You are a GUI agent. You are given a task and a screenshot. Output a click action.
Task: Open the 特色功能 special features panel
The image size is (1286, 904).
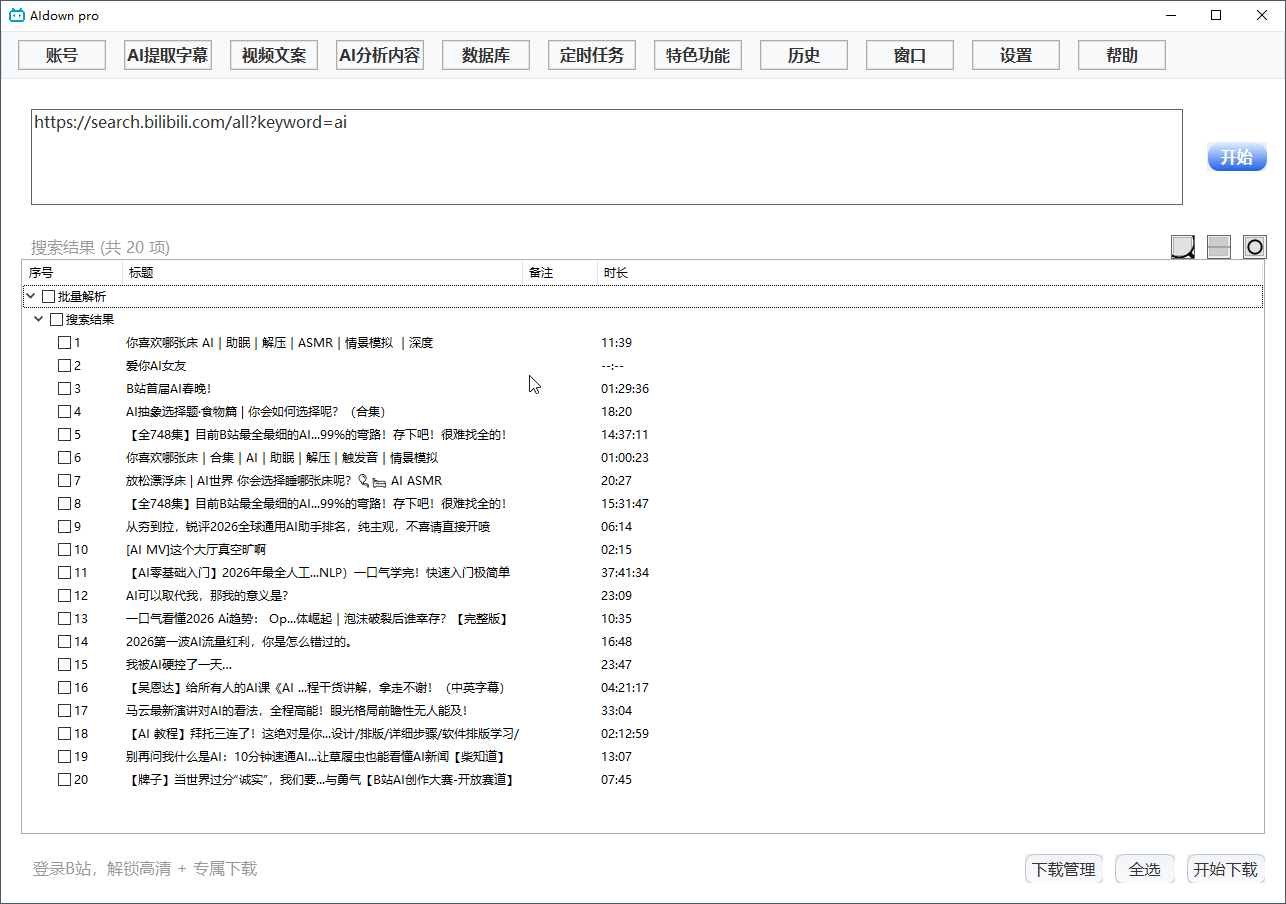697,55
